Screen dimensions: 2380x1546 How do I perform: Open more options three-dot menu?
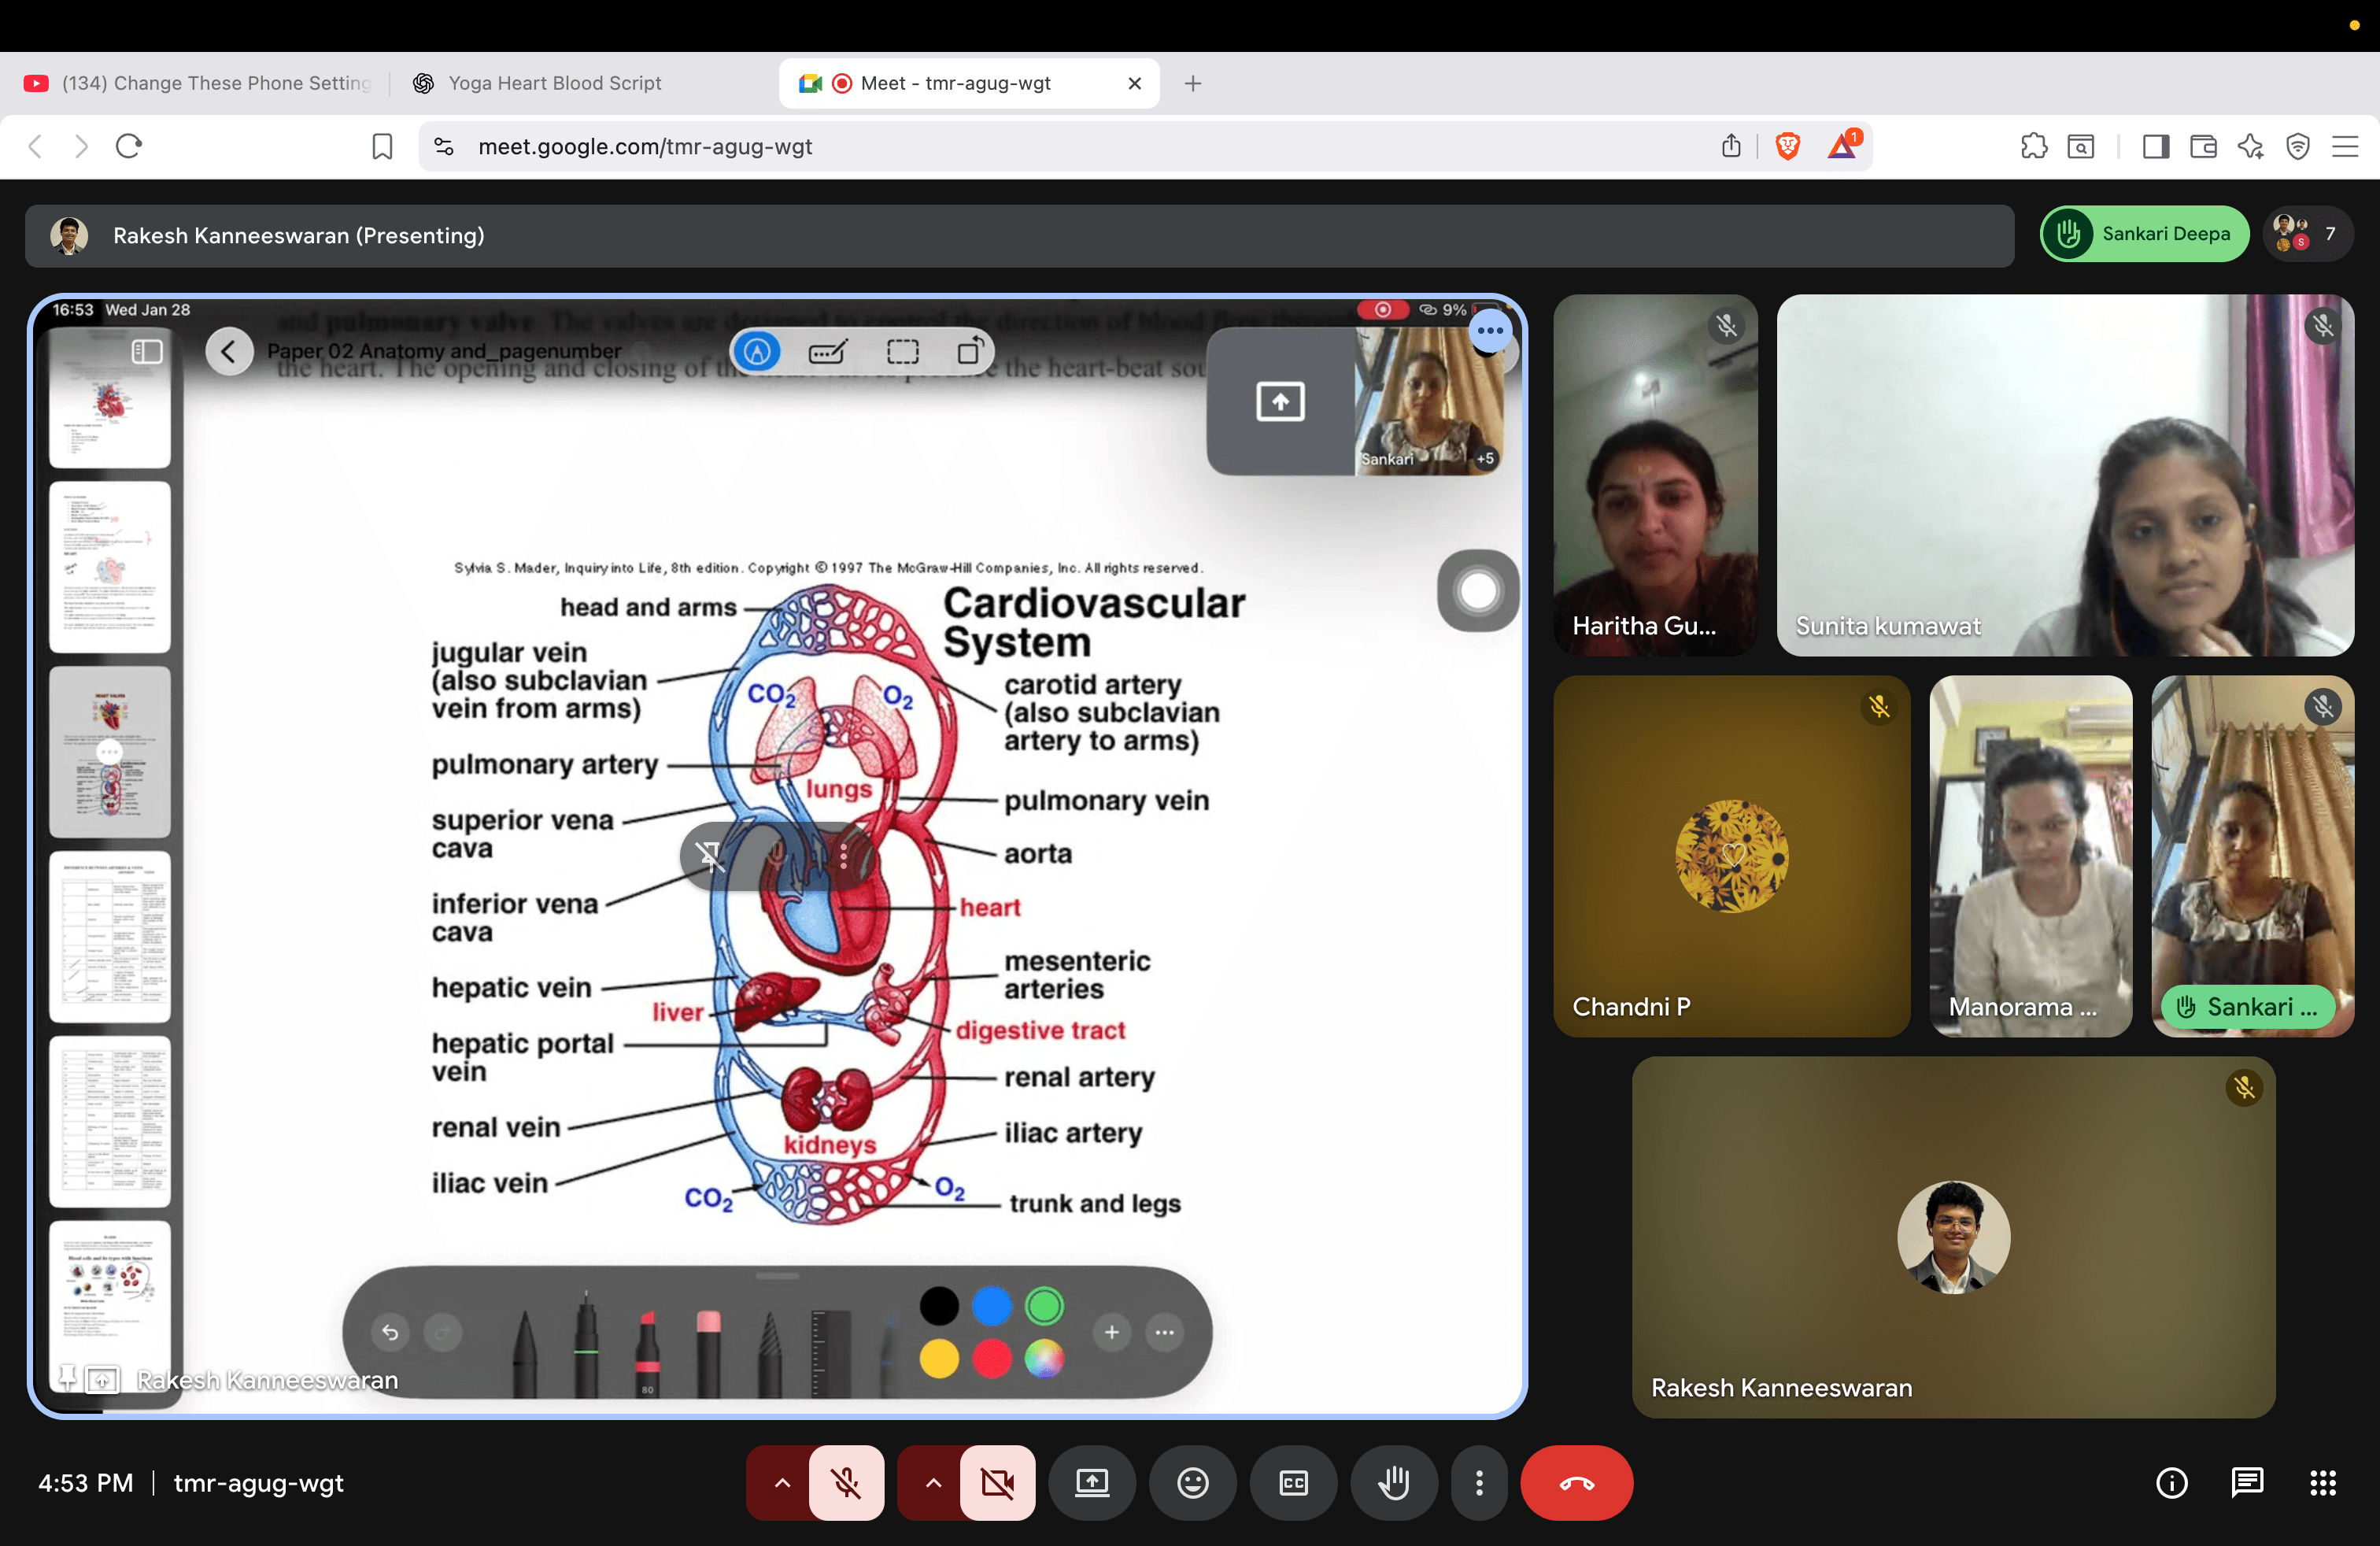[1479, 1483]
